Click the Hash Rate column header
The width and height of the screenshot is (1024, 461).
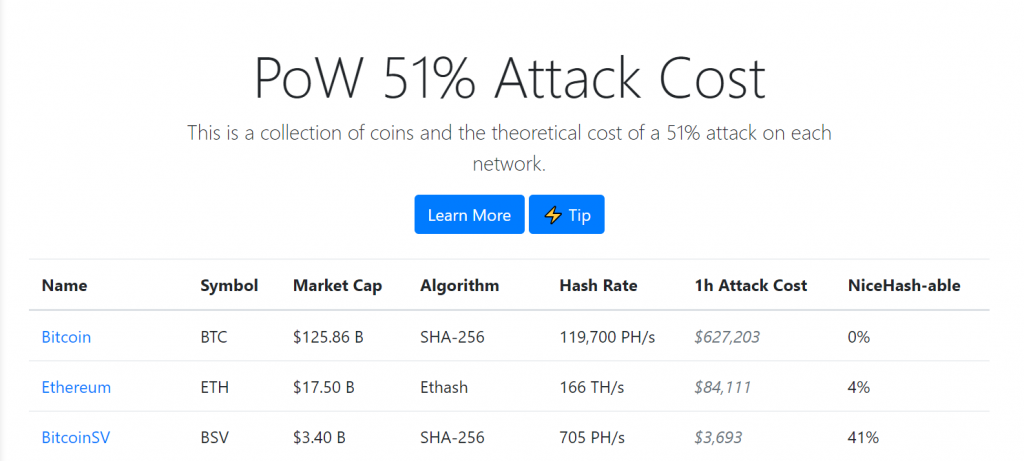[x=598, y=285]
